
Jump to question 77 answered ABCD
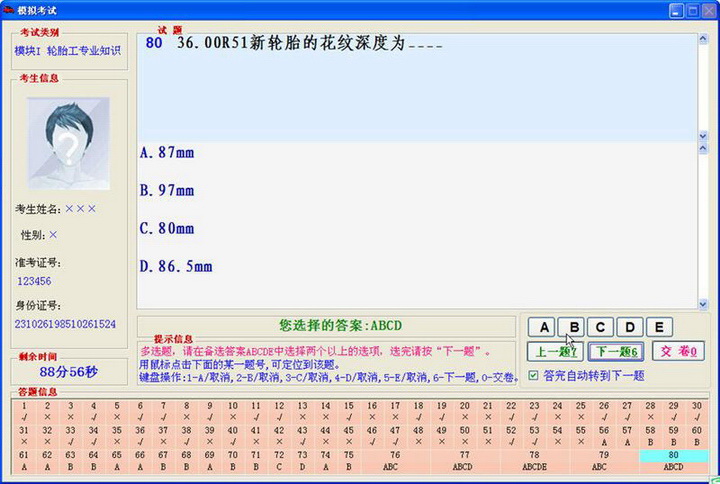[465, 461]
